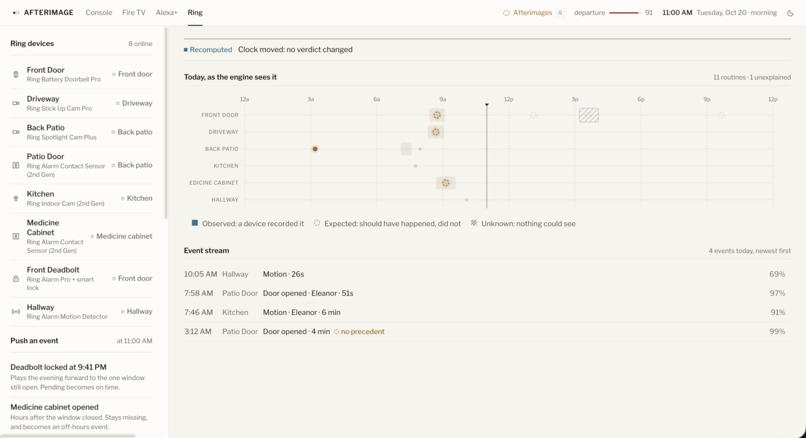806x438 pixels.
Task: Click the Unknown legend hatched icon
Action: tap(474, 223)
